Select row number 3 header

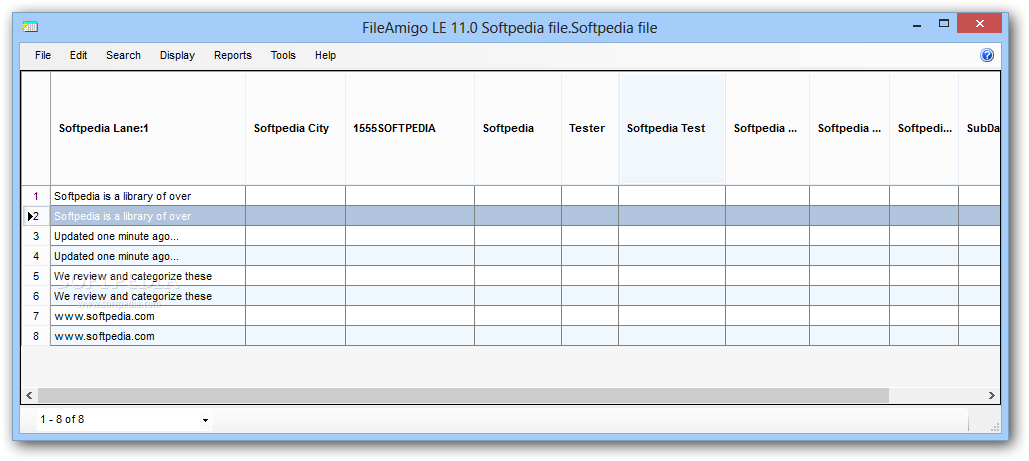coord(36,236)
